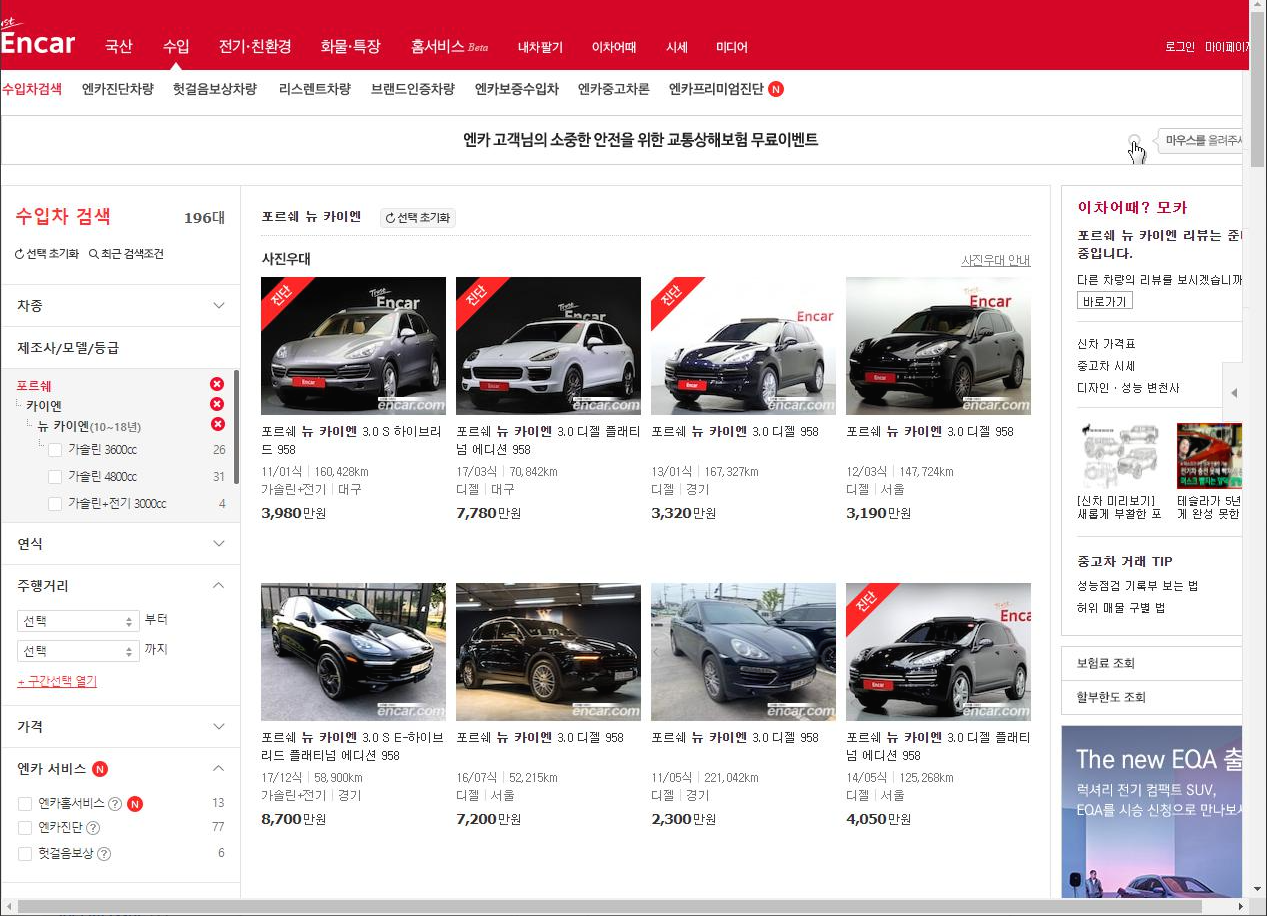Open the 중고차 시세 link
This screenshot has width=1267, height=916.
point(1106,366)
